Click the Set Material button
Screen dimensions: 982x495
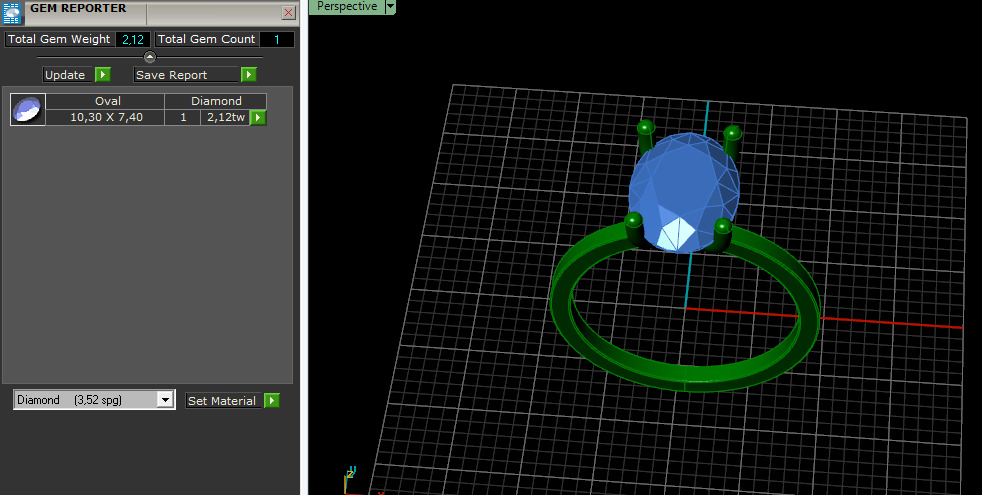click(223, 400)
